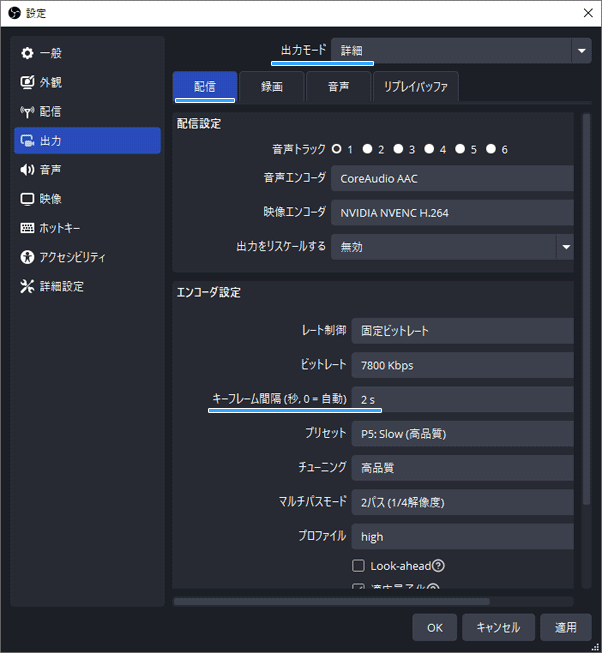Click the tools icon for 詳細設定
Image resolution: width=602 pixels, height=653 pixels.
tap(27, 286)
